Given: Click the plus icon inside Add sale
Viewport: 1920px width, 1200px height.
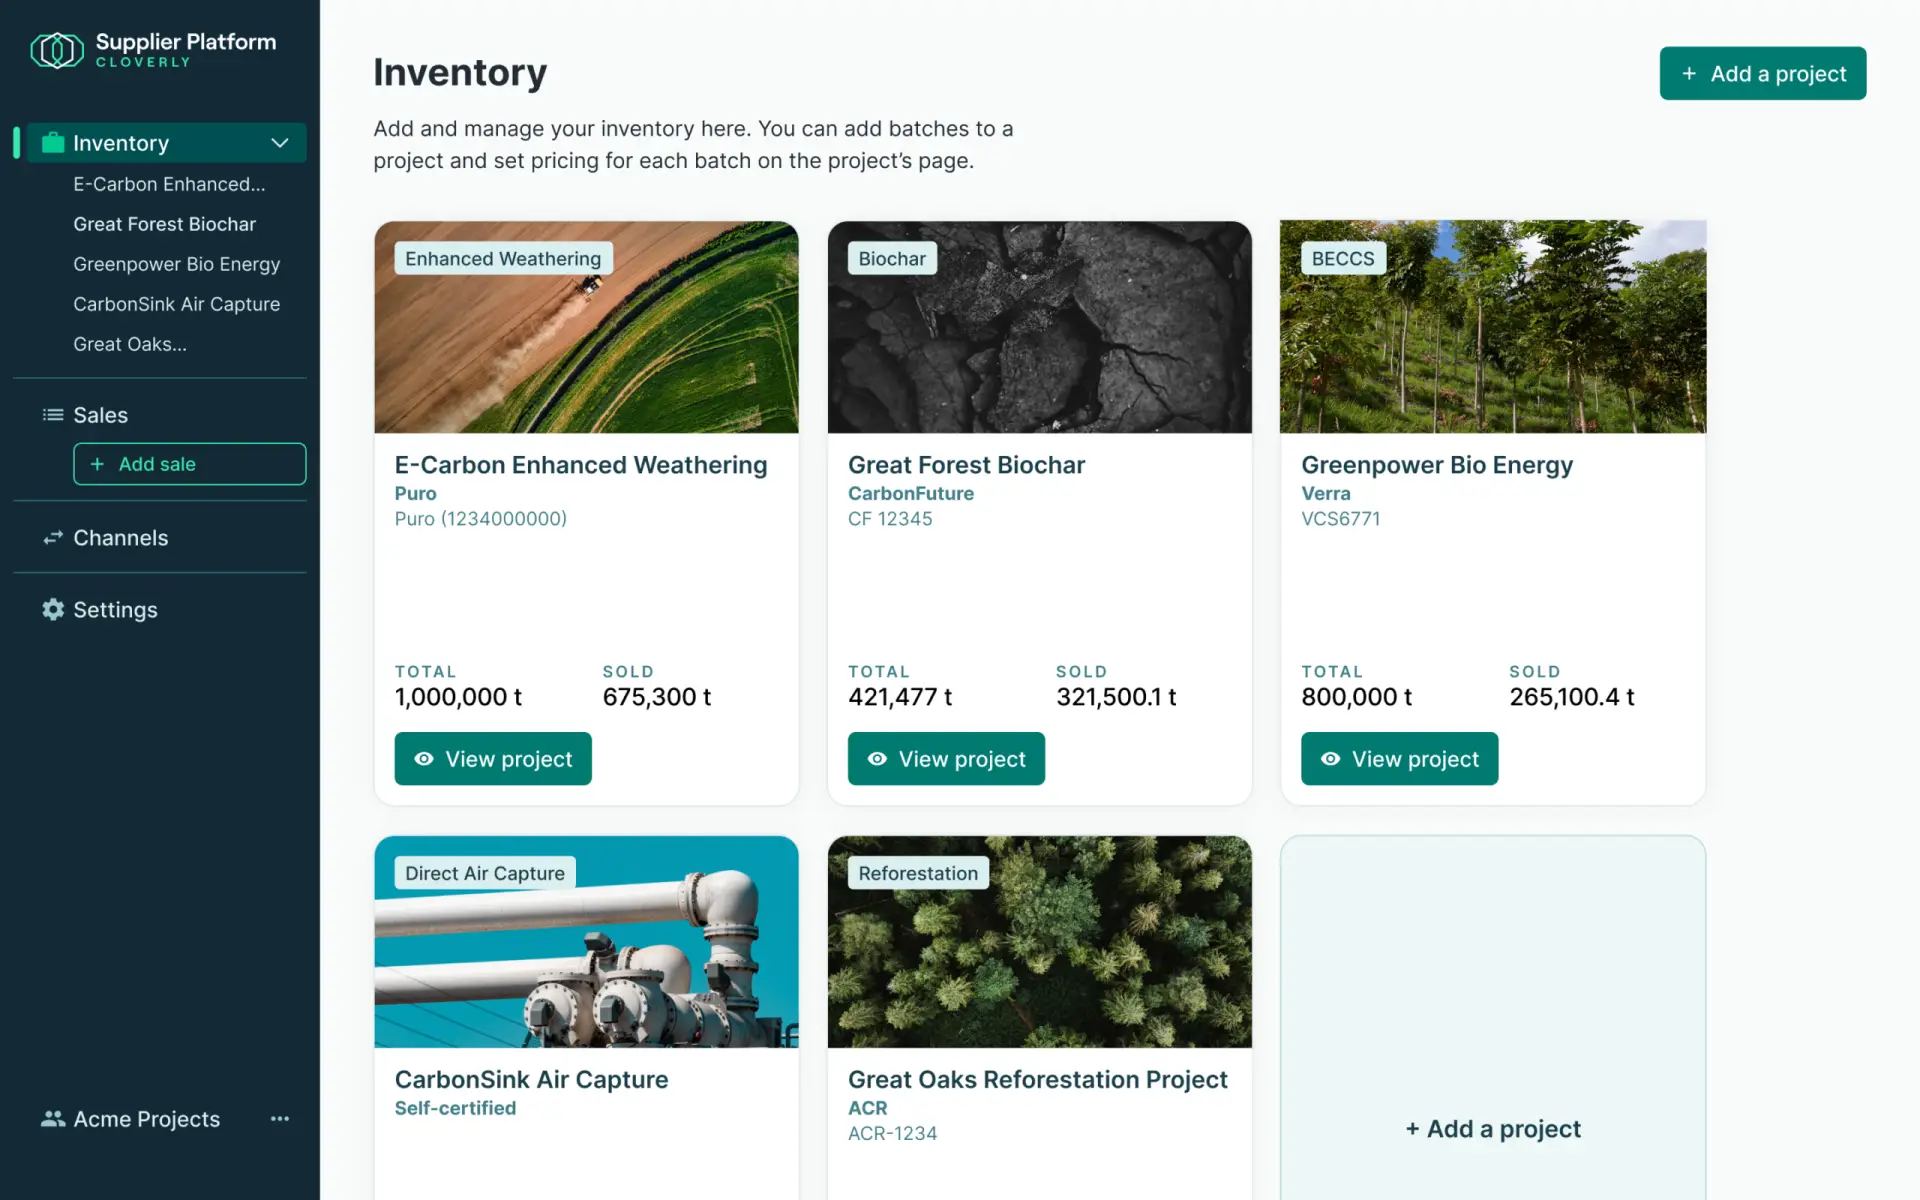Looking at the screenshot, I should 97,464.
